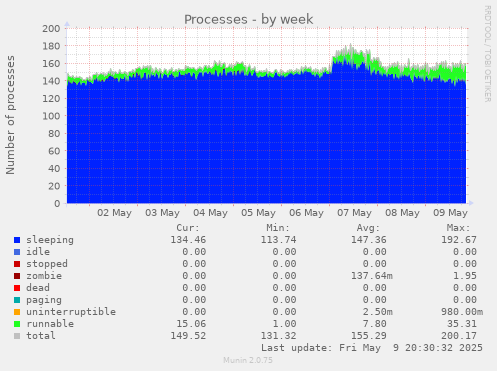
Task: Click the '08 May' x-axis label
Action: [x=402, y=213]
